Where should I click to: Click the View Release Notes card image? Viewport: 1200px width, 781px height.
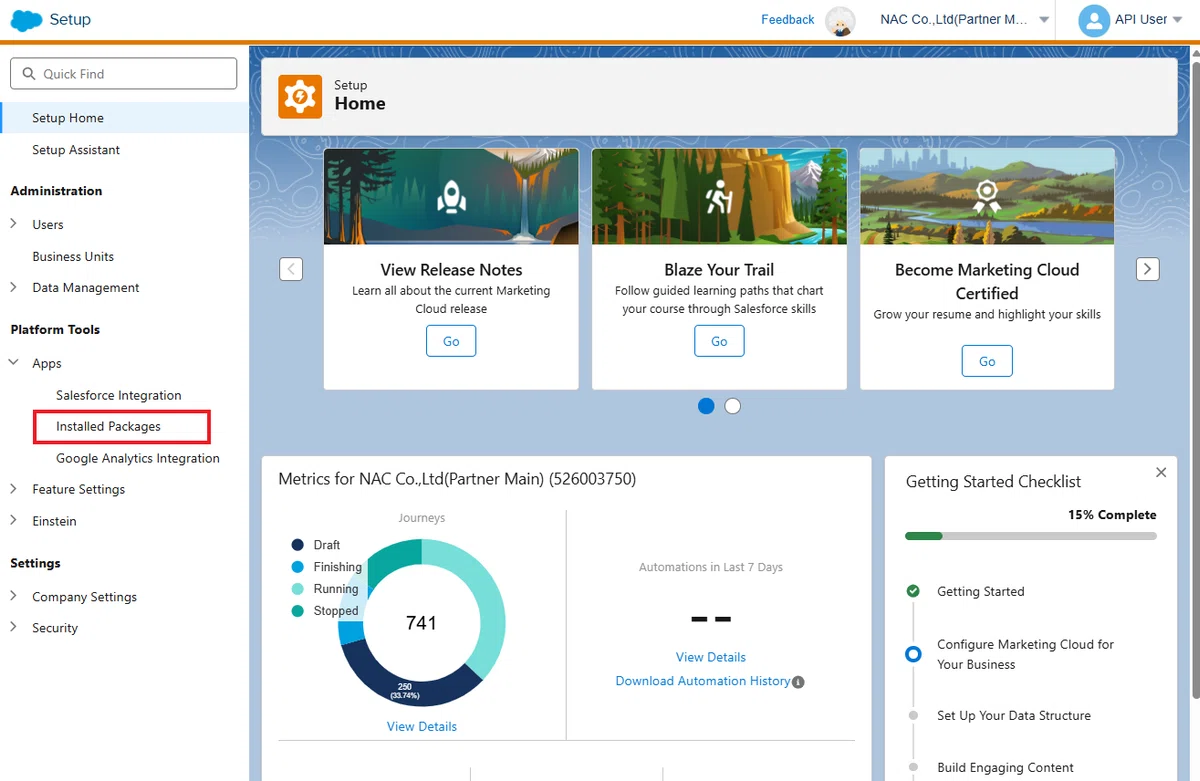pyautogui.click(x=451, y=197)
